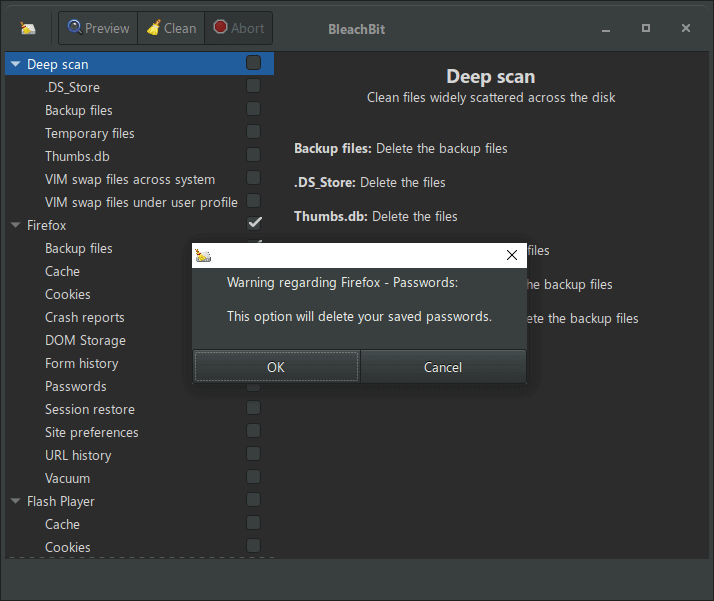The height and width of the screenshot is (601, 714).
Task: Toggle Site preferences checkbox
Action: click(x=254, y=431)
